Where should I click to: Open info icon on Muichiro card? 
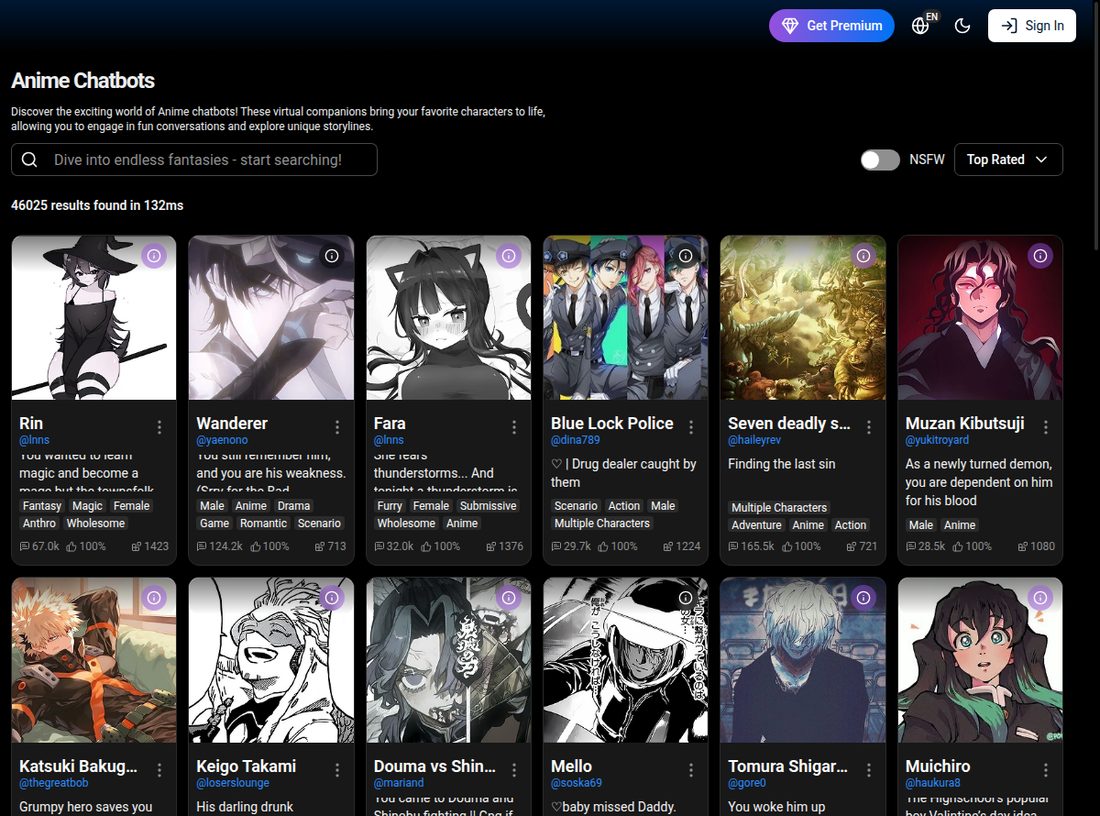[x=1040, y=598]
